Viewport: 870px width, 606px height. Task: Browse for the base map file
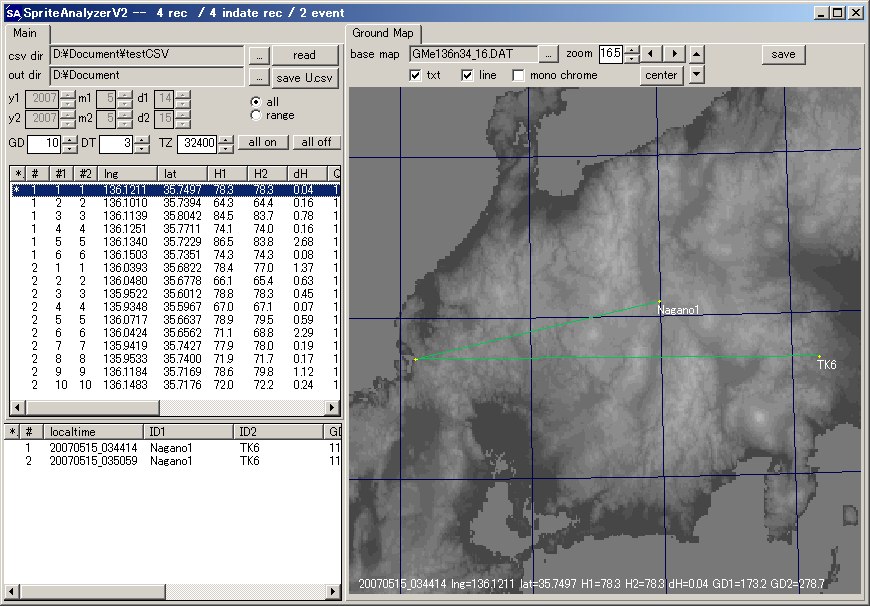pyautogui.click(x=549, y=54)
